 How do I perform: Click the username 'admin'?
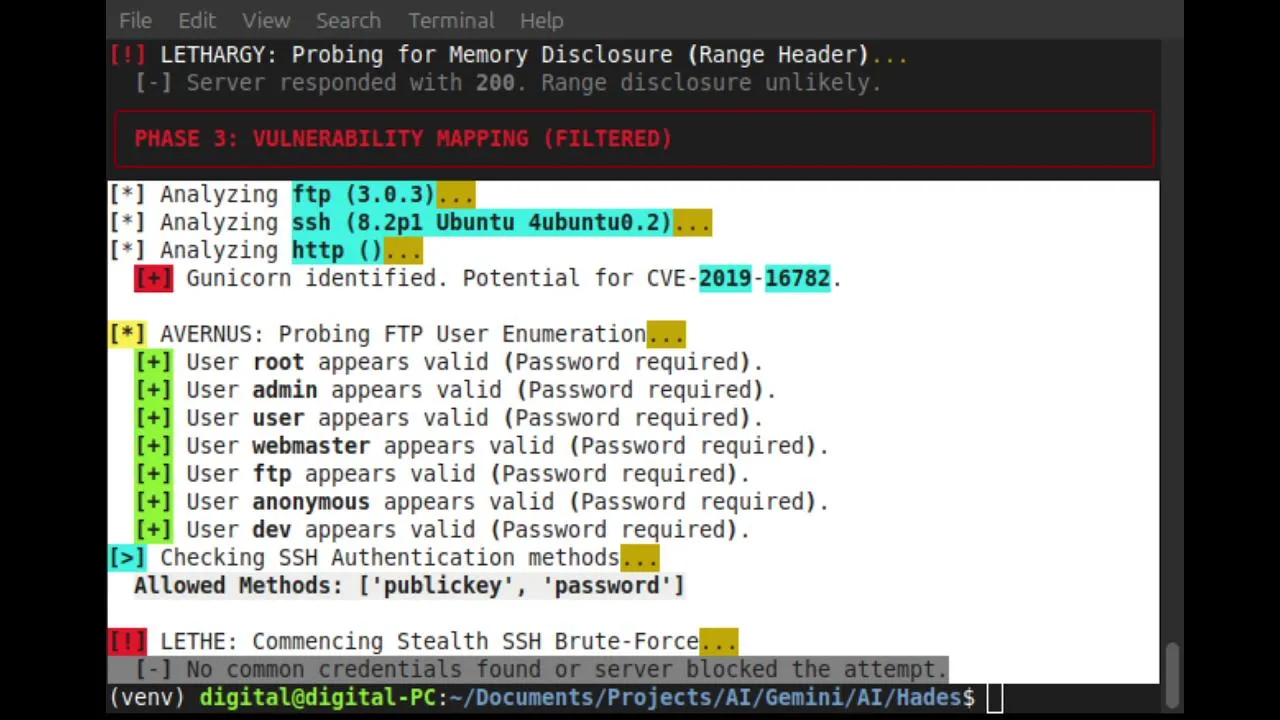pyautogui.click(x=285, y=390)
